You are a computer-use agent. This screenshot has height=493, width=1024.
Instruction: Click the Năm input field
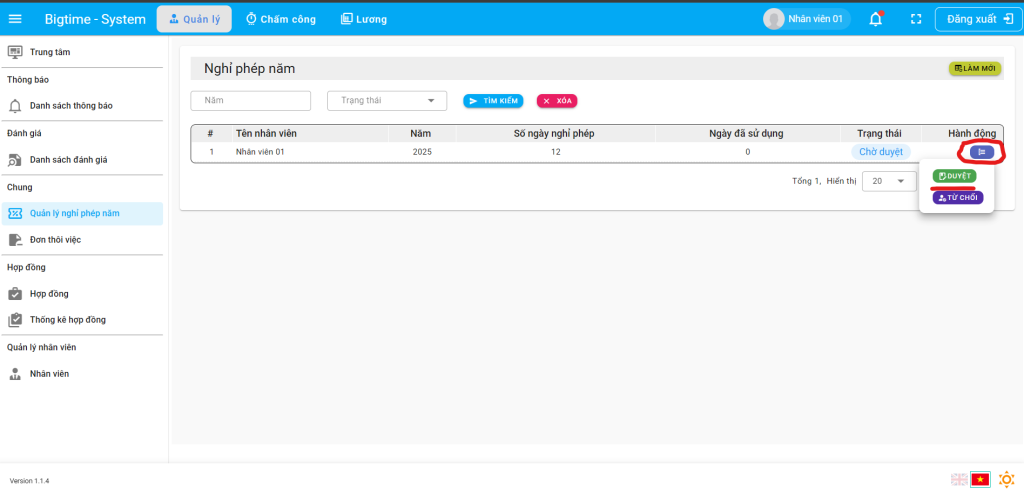pyautogui.click(x=251, y=100)
